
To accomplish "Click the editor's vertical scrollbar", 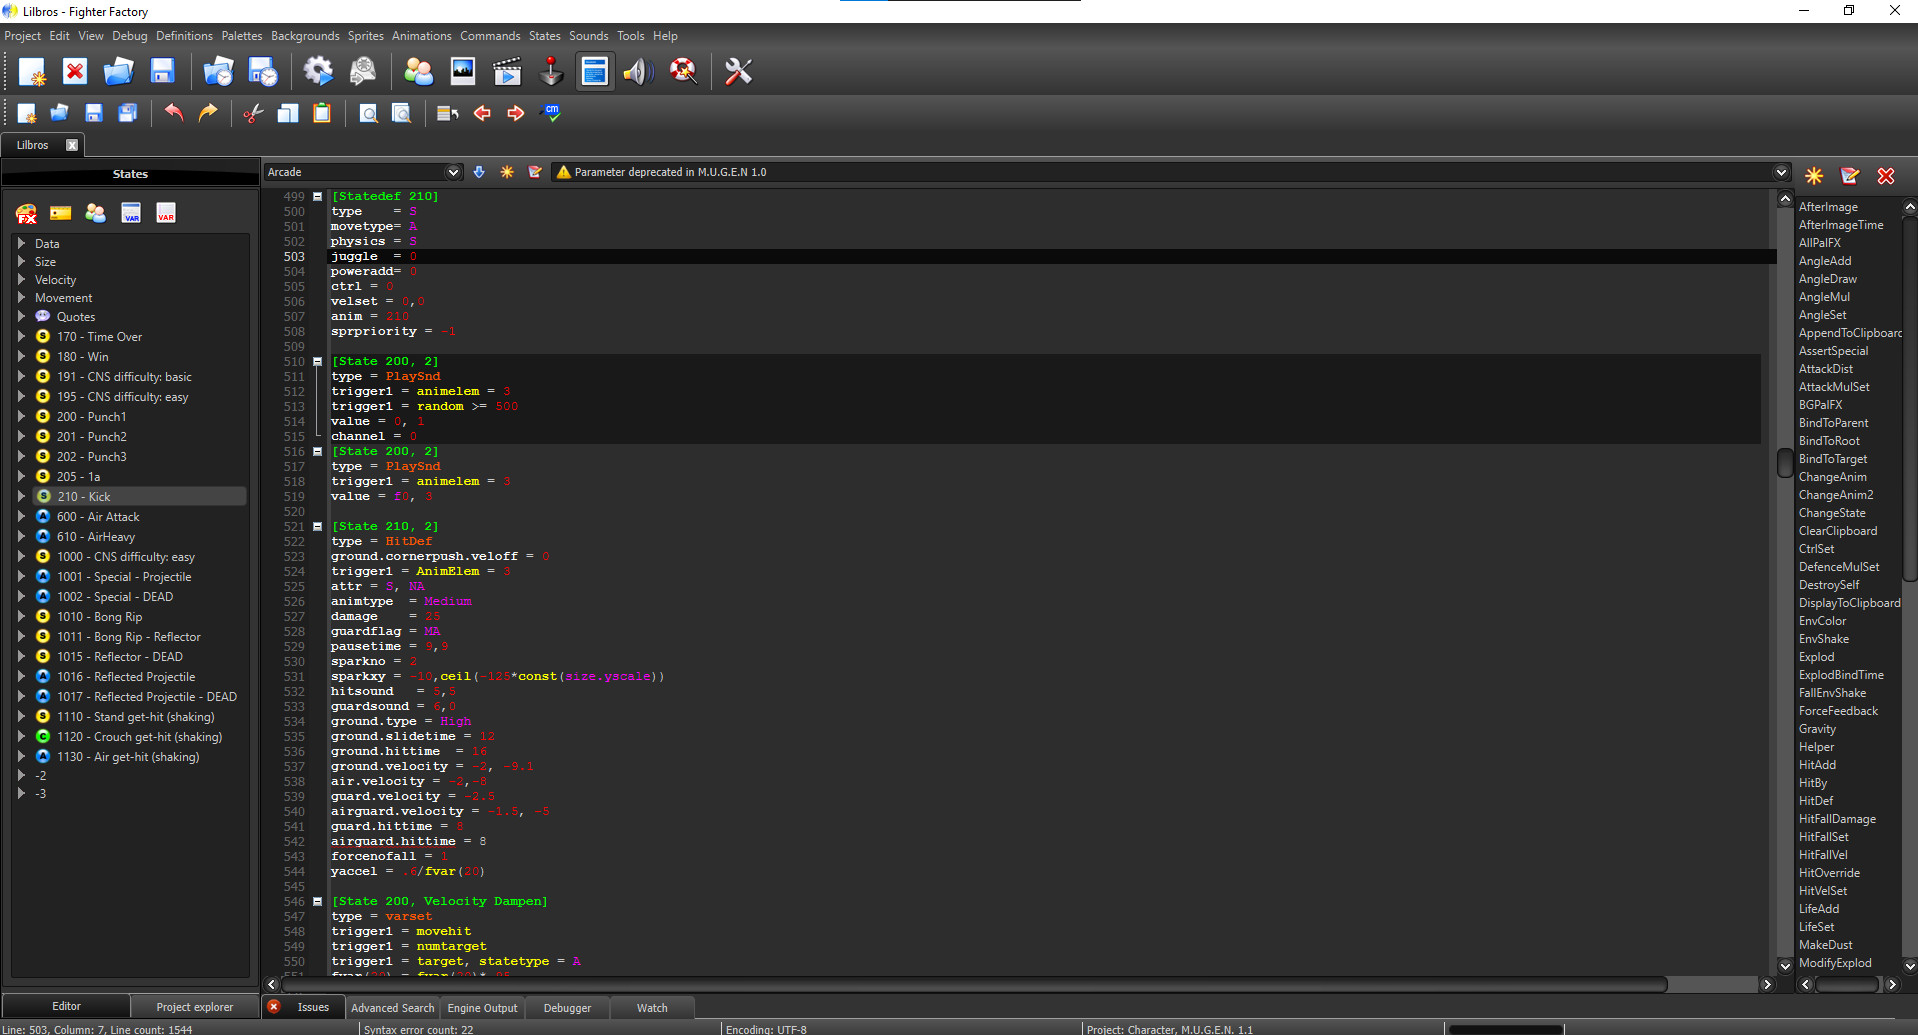I will pos(1785,463).
